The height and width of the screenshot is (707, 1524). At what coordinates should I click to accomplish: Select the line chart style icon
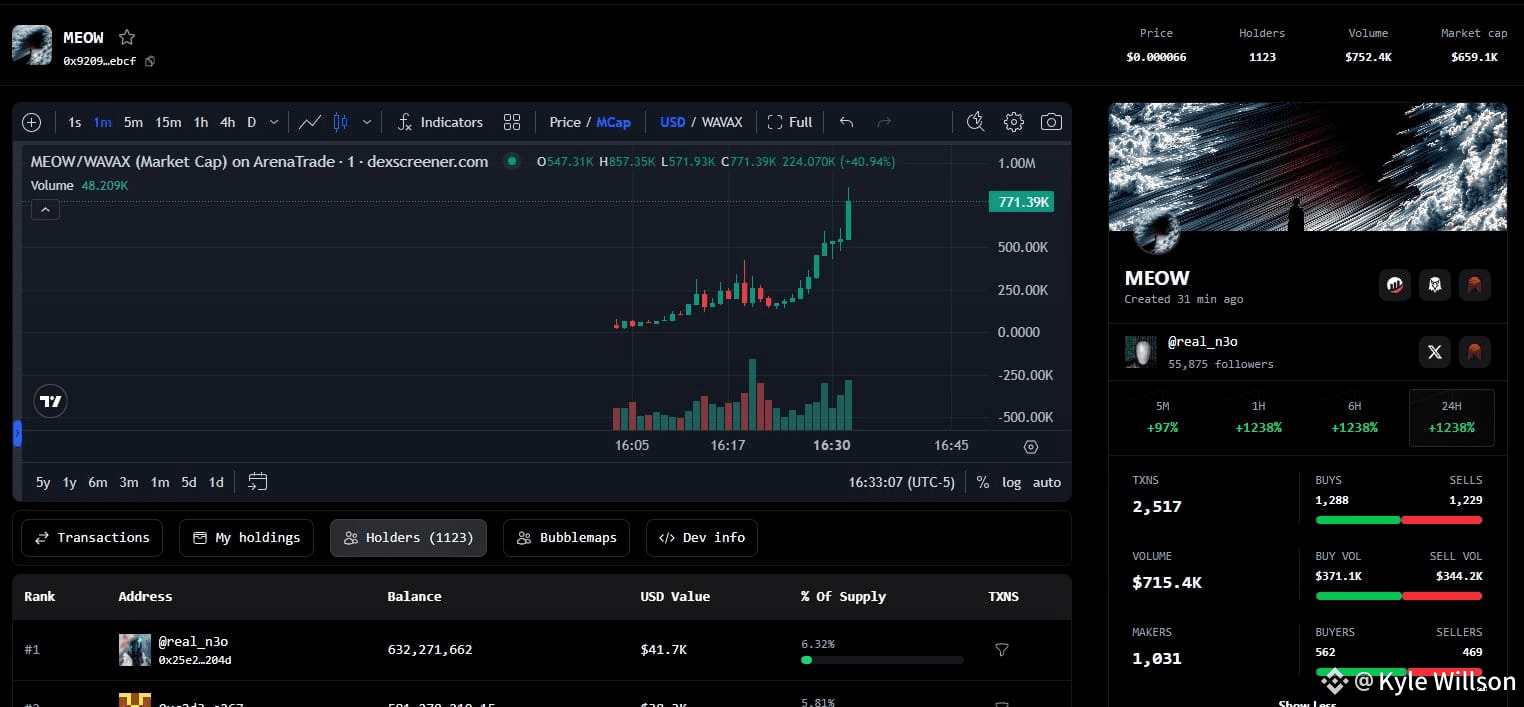[x=310, y=122]
